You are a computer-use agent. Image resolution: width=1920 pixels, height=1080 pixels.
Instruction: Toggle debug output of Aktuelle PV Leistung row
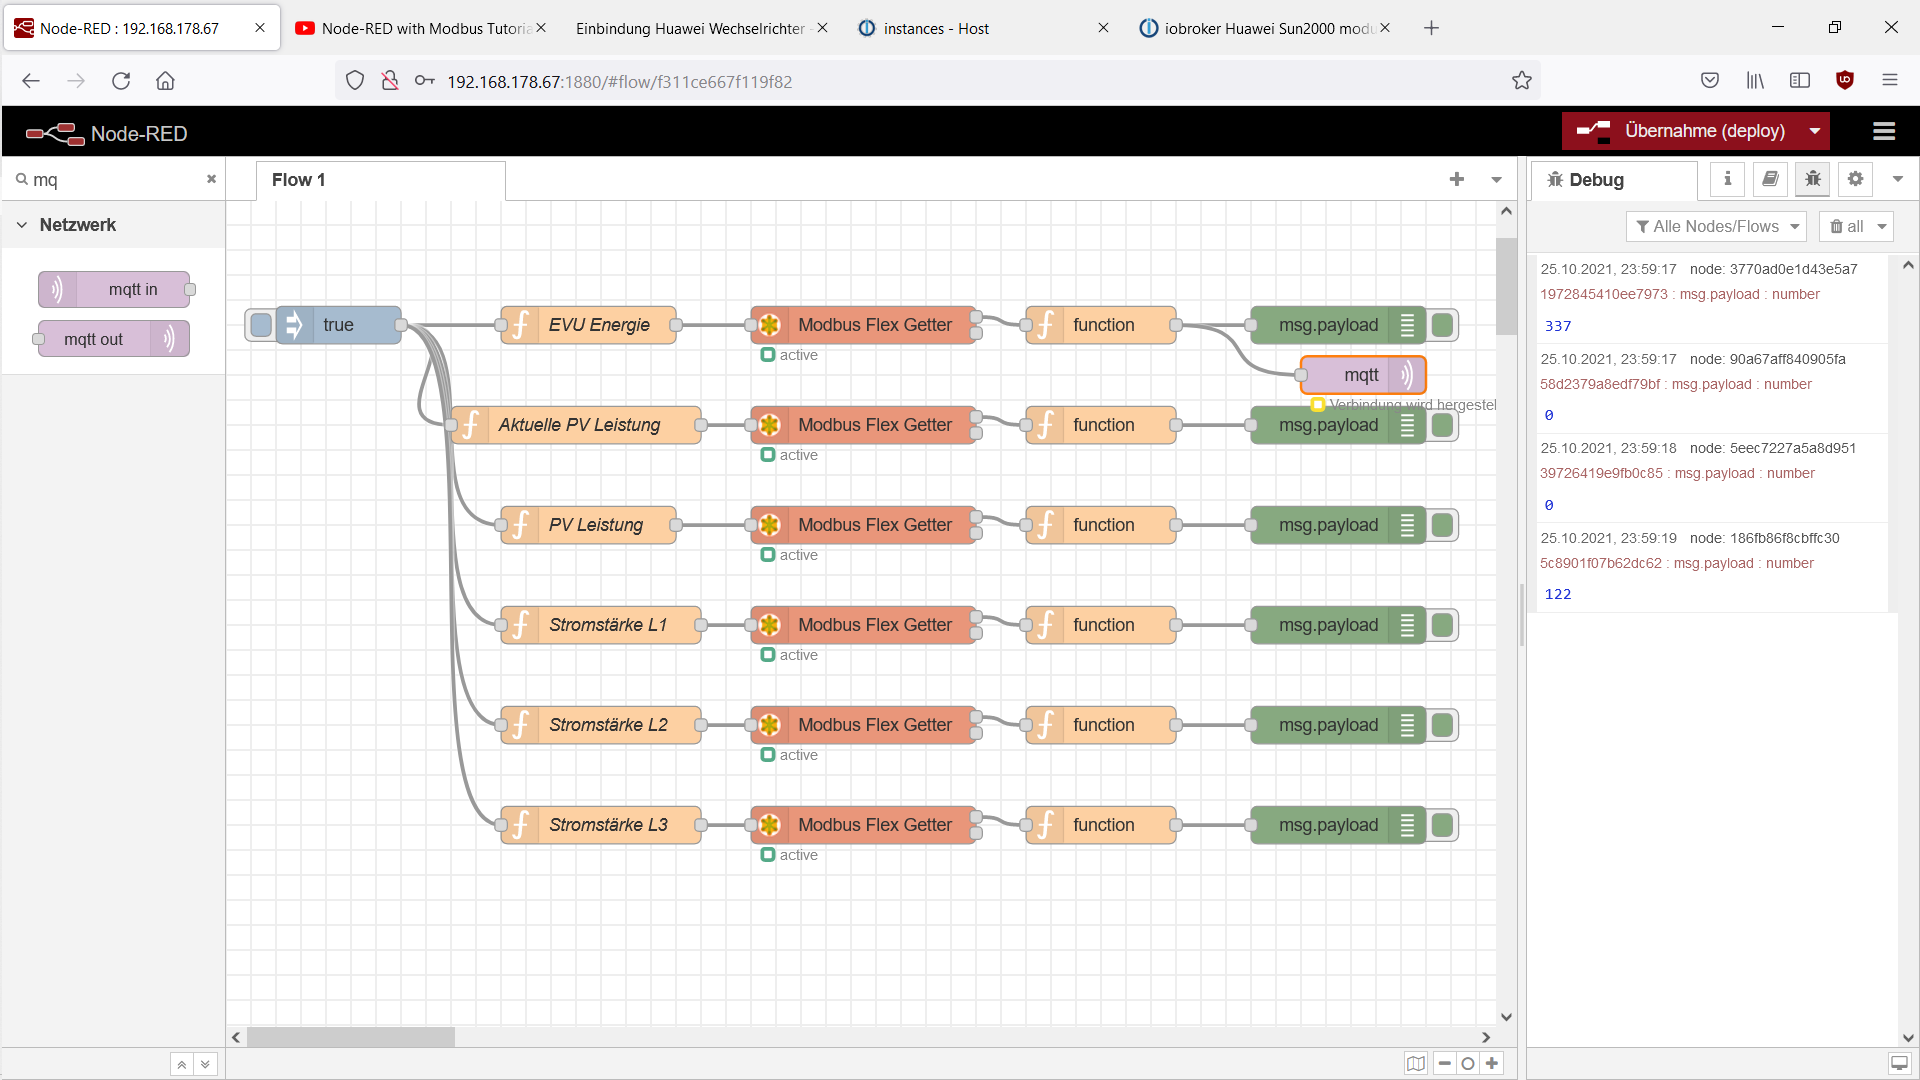pos(1442,426)
